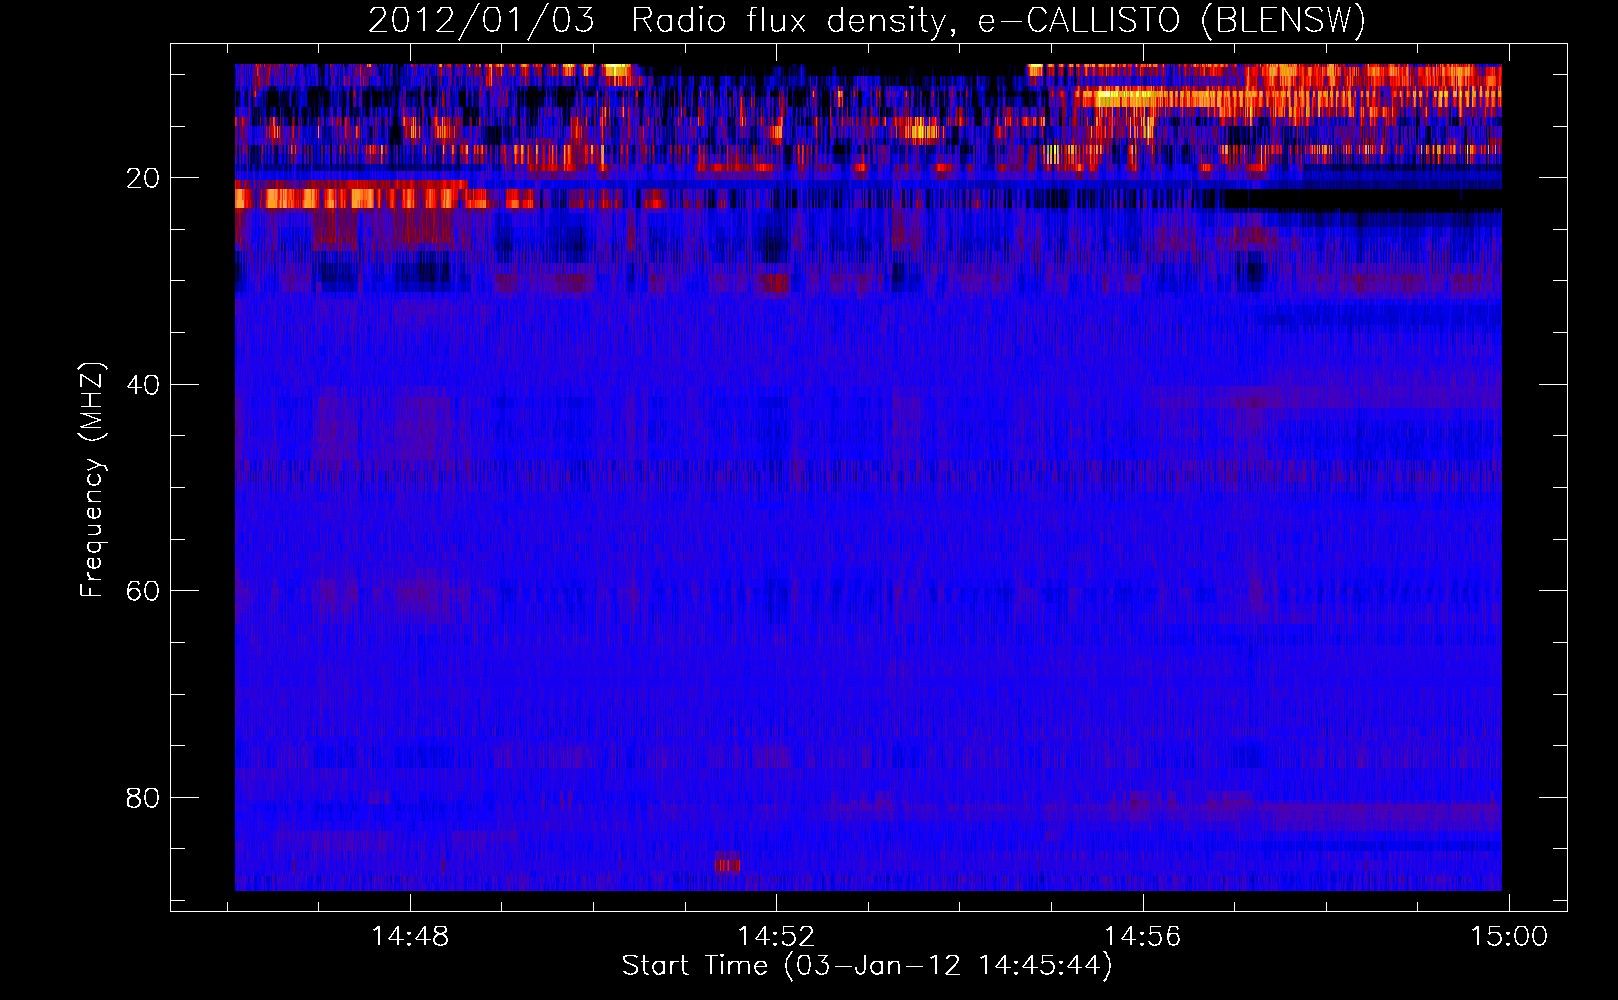This screenshot has height=1000, width=1618.
Task: Click the '20' frequency tick label
Action: click(x=143, y=179)
